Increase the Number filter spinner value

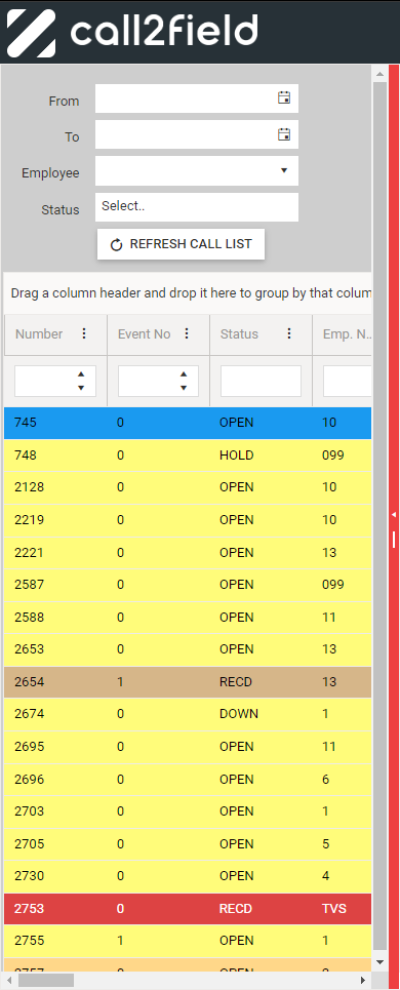pyautogui.click(x=81, y=375)
